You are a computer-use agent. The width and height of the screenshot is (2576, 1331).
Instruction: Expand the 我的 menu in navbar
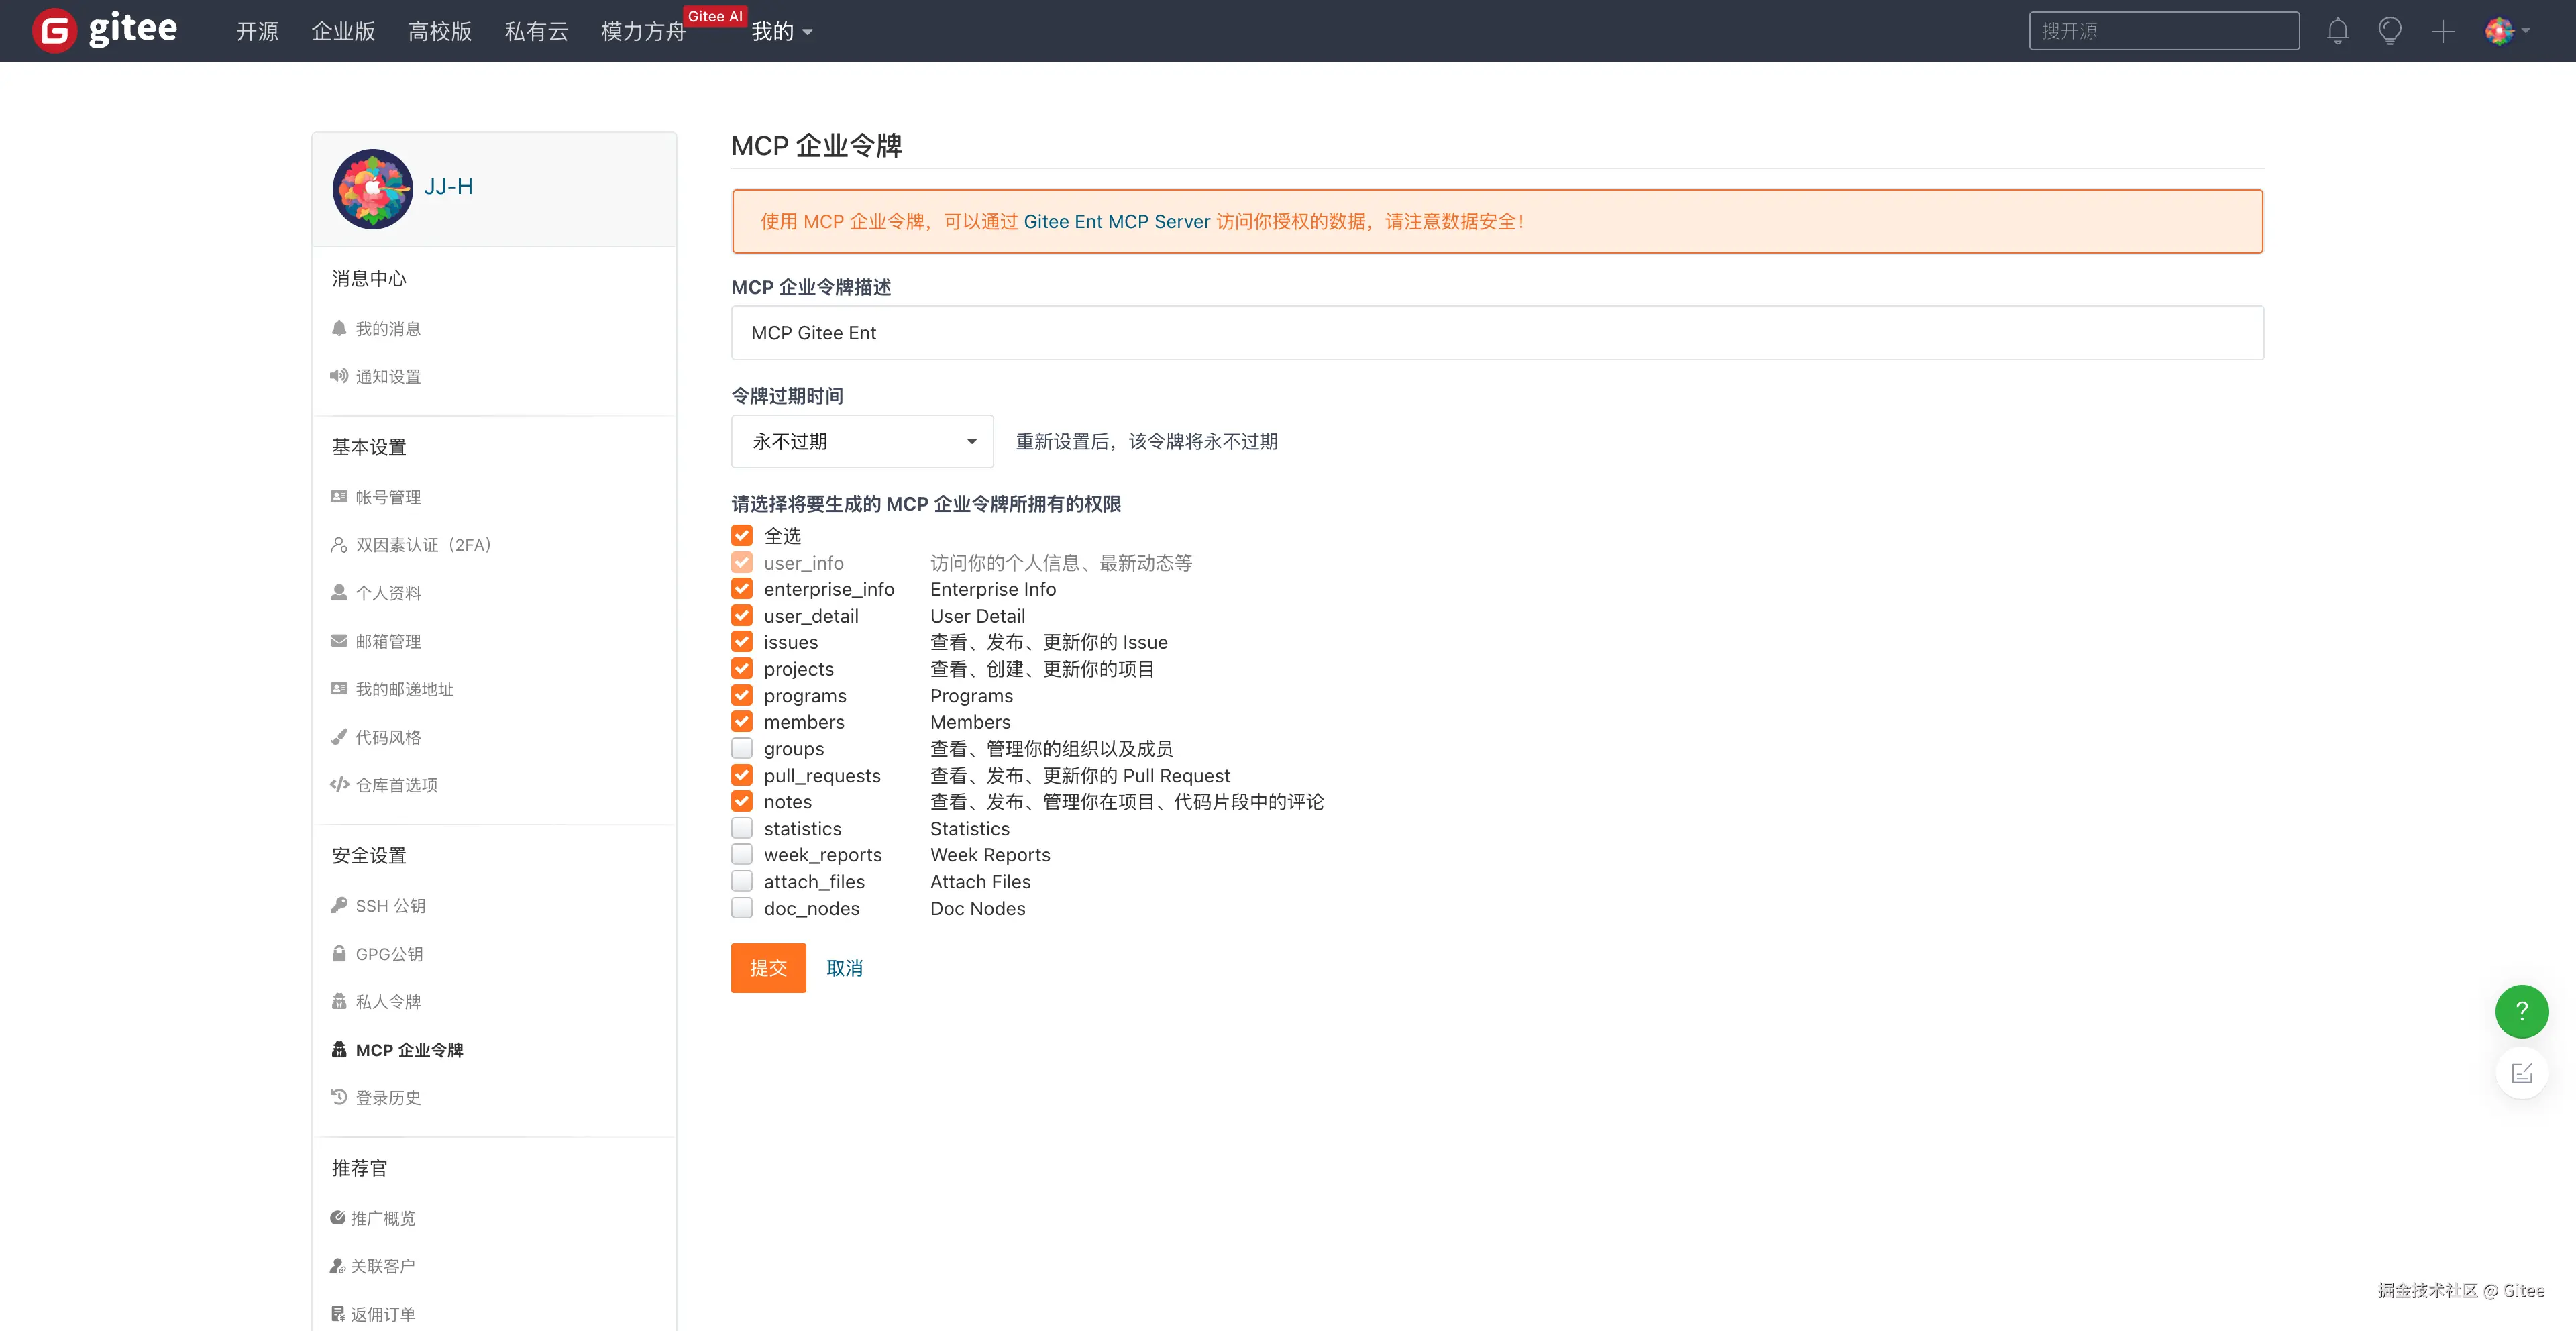tap(781, 32)
